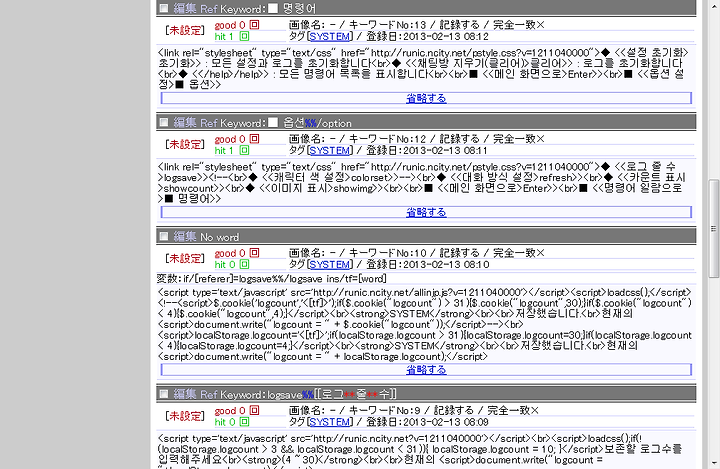Toggle the Keyword checkbox before 옵션%%/option
720x469 pixels.
pos(273,122)
